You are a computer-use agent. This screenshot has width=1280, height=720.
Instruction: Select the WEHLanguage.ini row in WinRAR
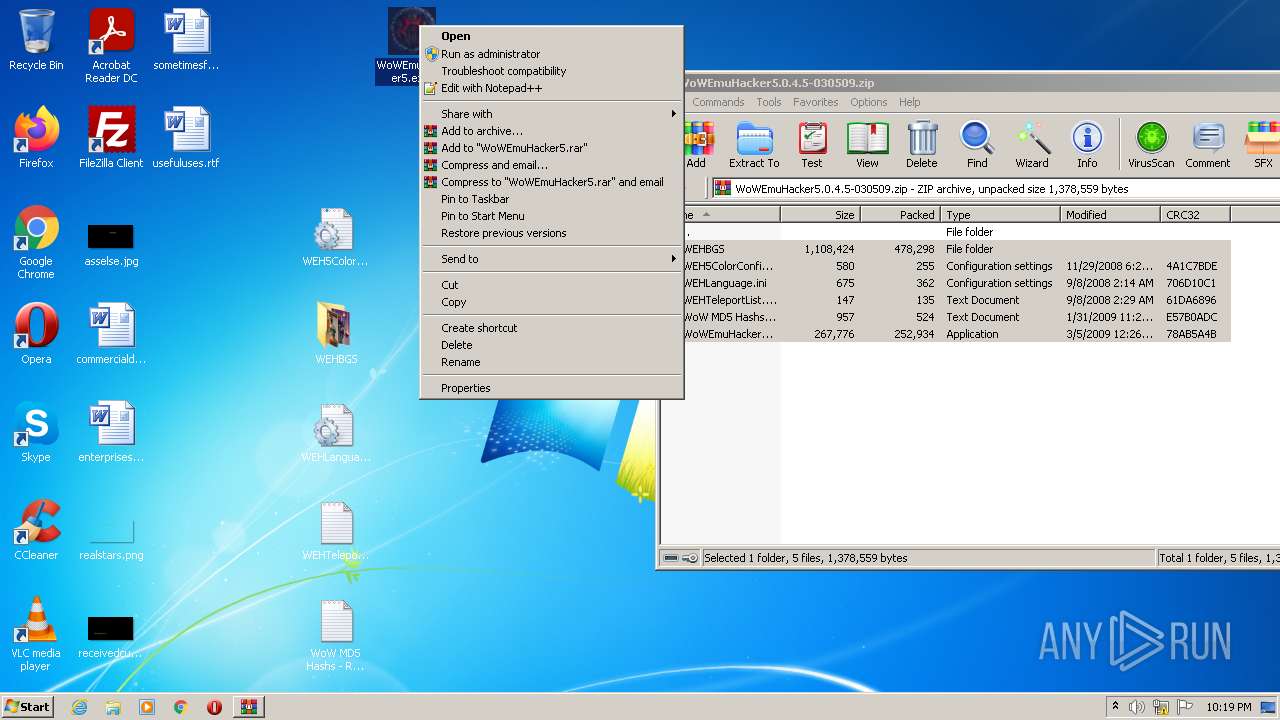(x=955, y=283)
